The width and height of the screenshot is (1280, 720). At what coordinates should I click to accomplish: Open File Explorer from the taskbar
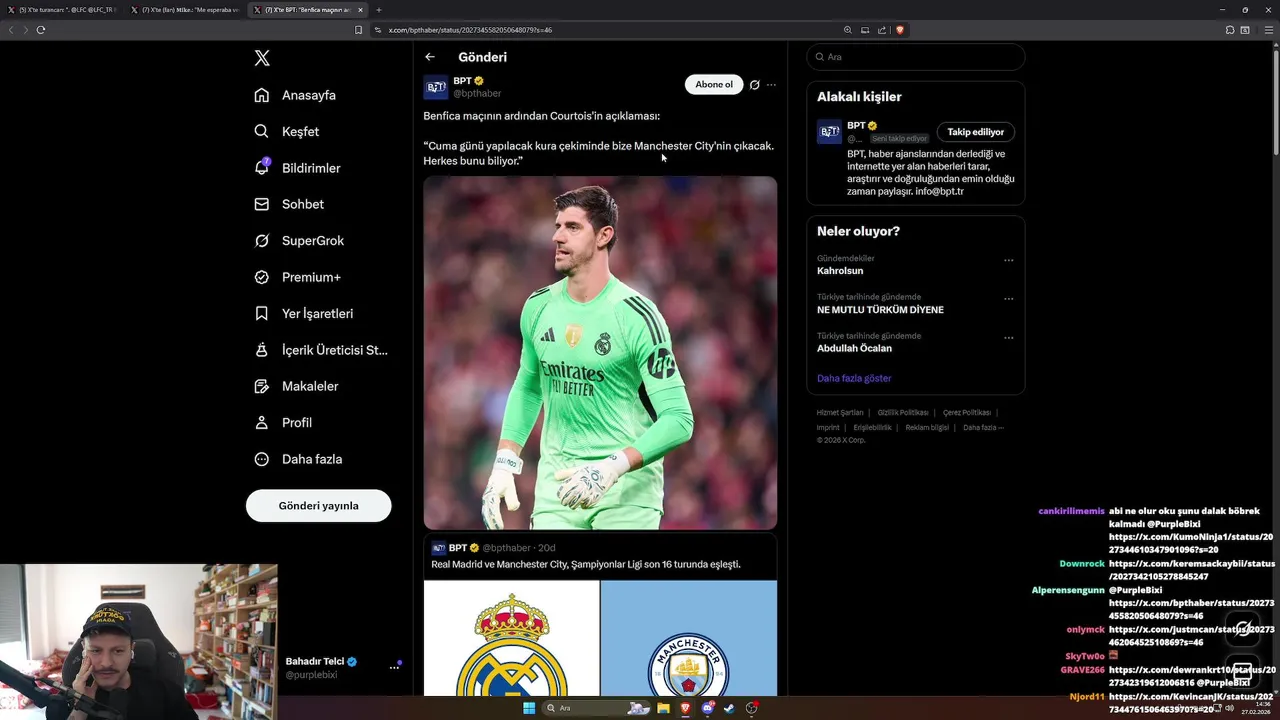pos(663,708)
